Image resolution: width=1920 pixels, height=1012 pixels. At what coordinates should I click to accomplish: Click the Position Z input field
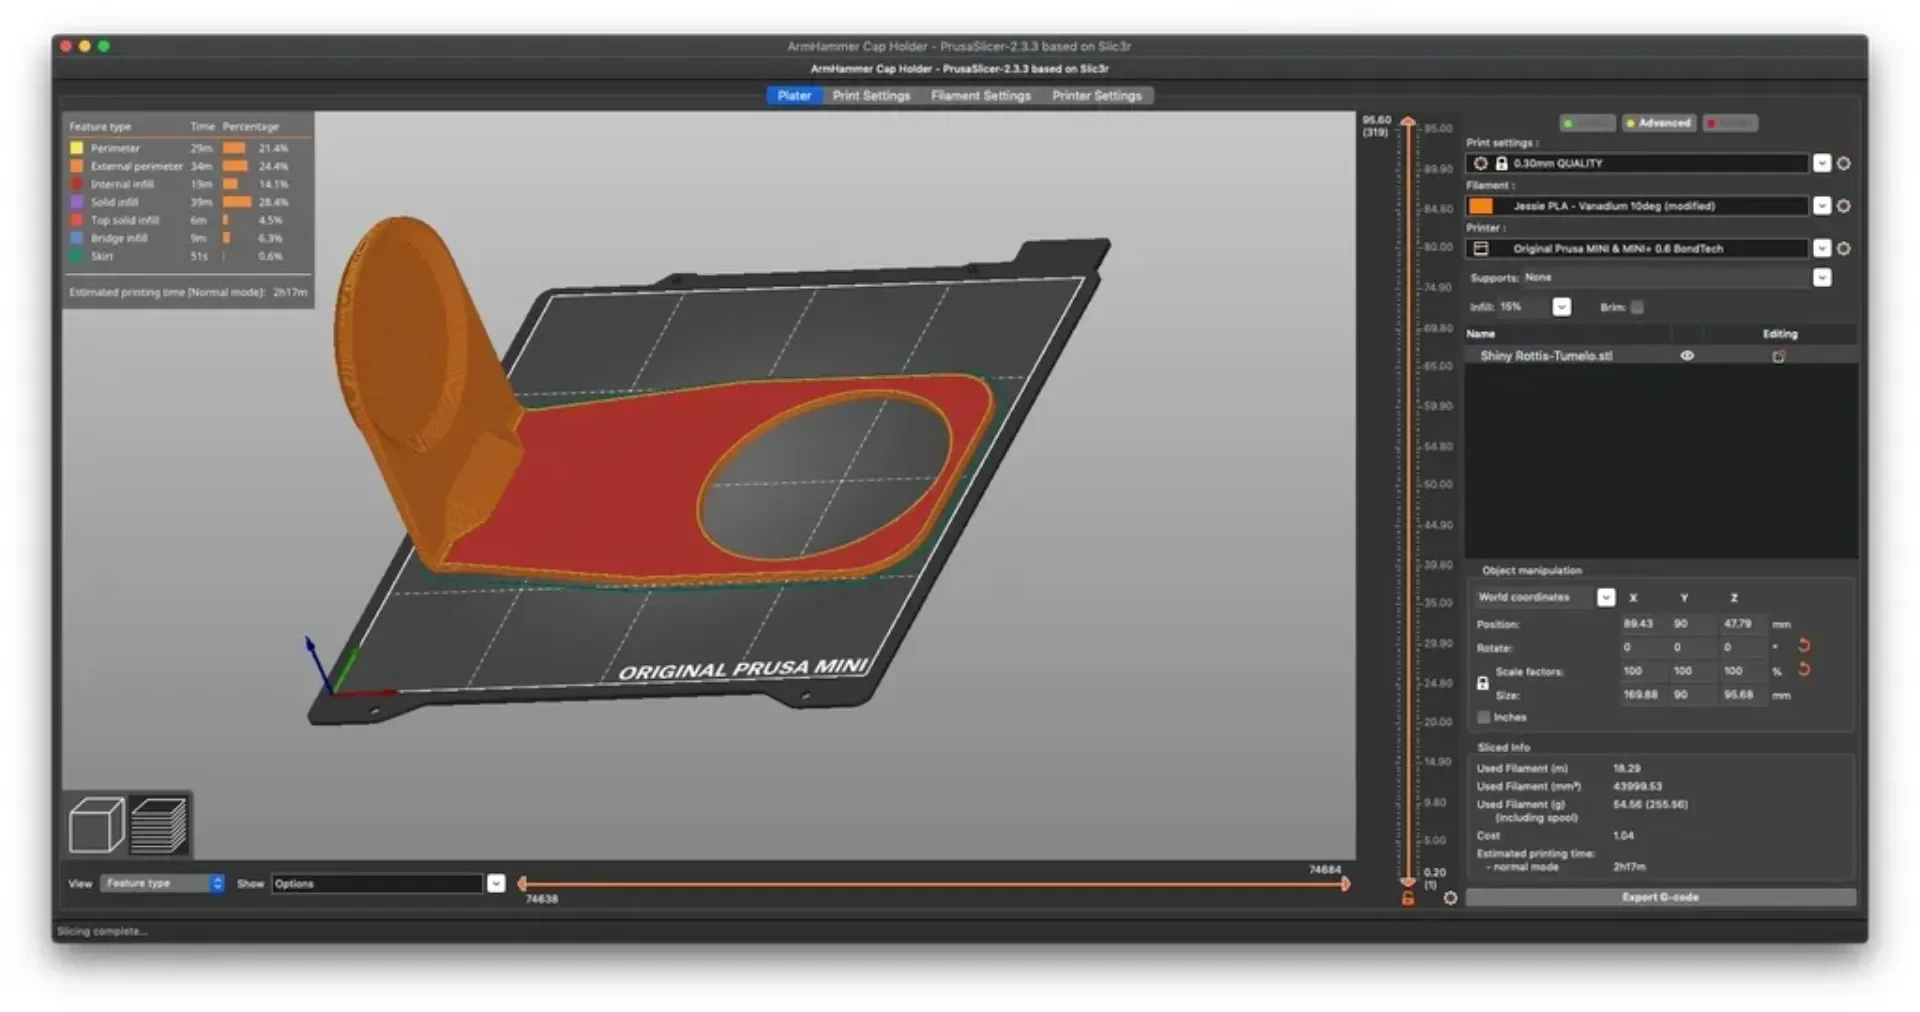pyautogui.click(x=1744, y=623)
